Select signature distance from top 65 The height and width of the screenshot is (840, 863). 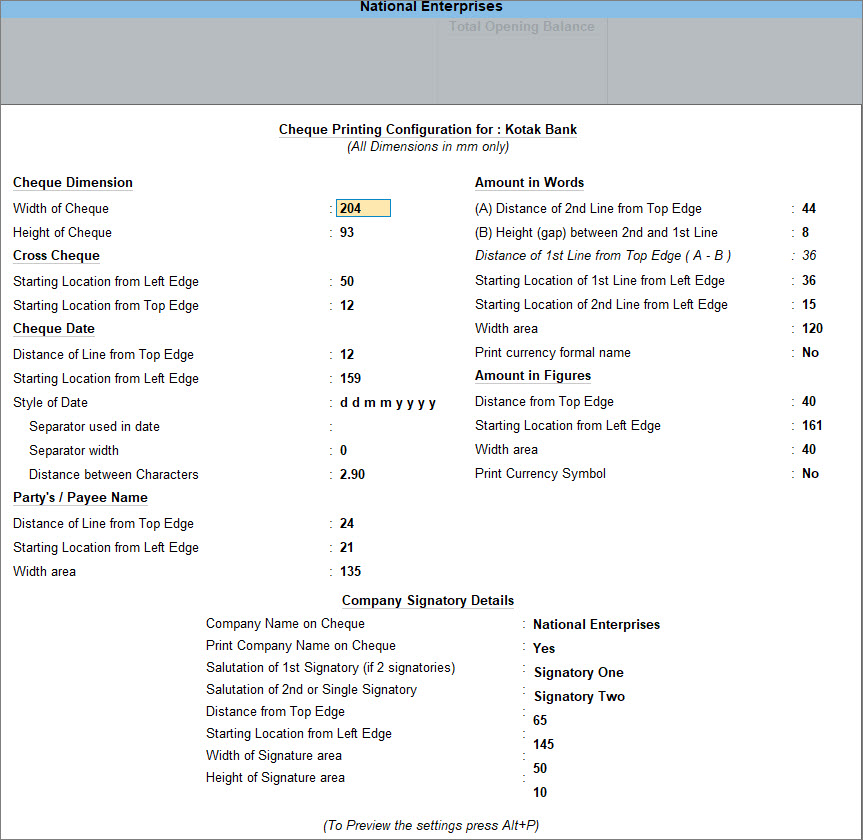pos(540,721)
